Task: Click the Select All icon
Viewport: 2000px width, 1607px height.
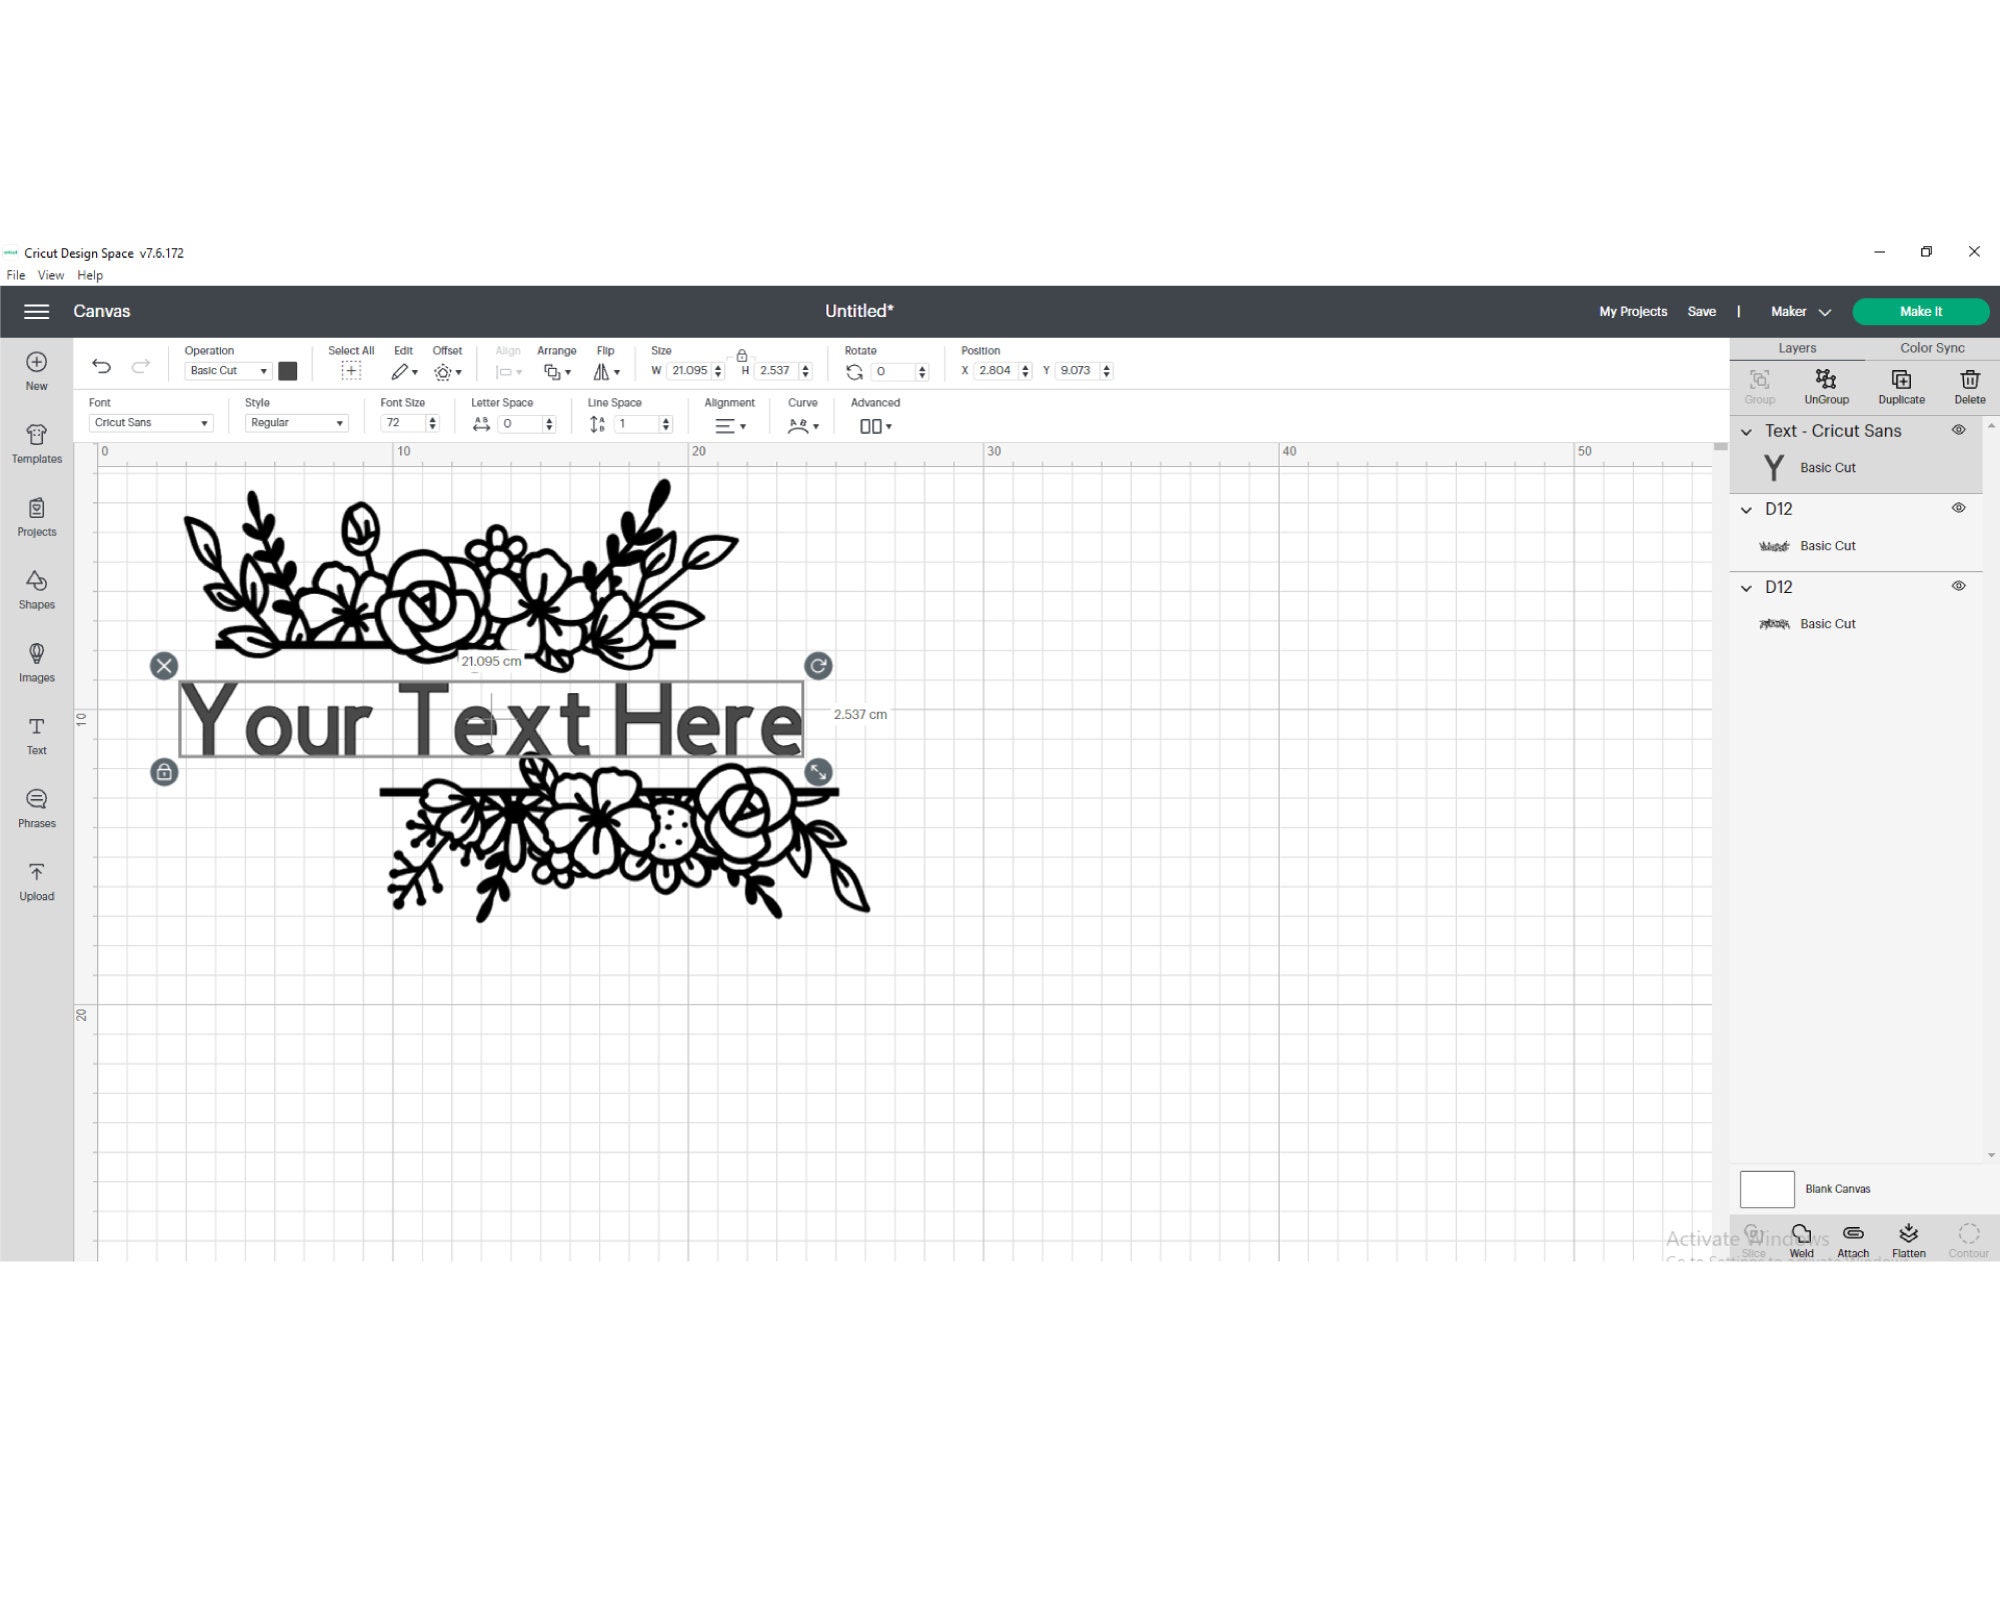Action: click(351, 370)
